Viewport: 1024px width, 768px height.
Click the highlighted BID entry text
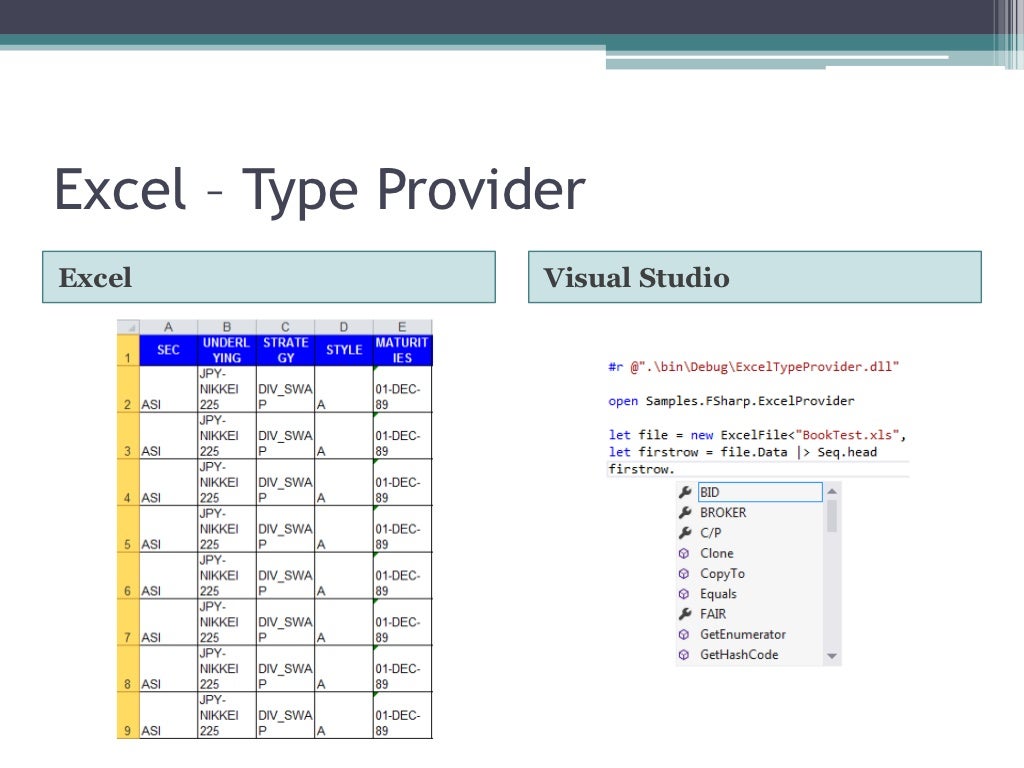[x=709, y=492]
